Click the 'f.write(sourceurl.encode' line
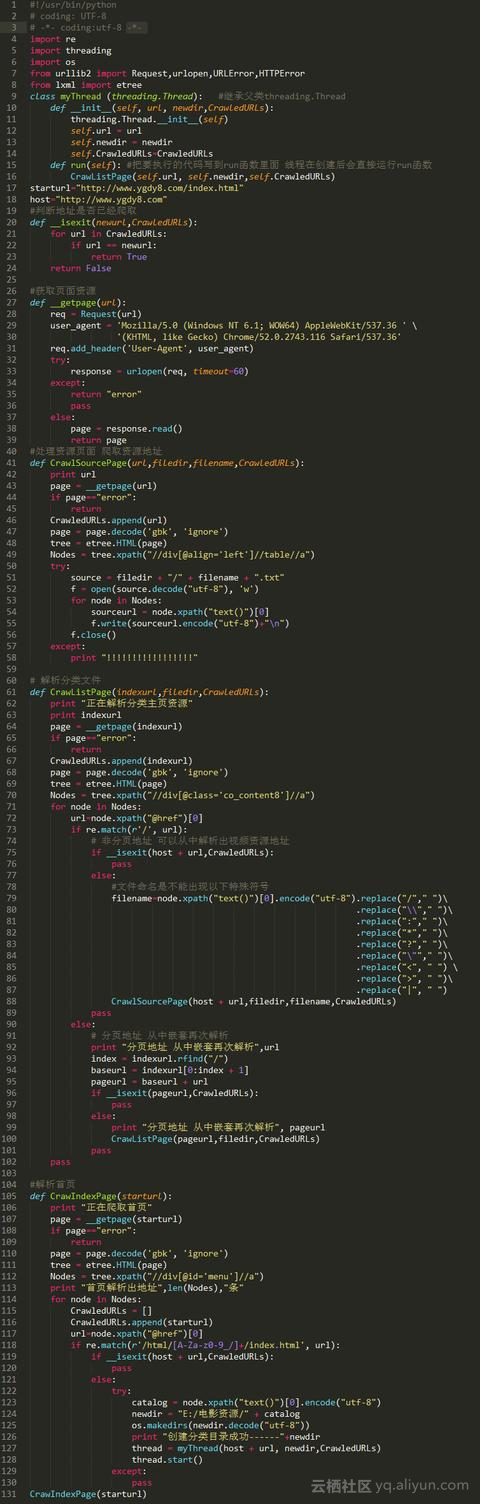Image resolution: width=480 pixels, height=1504 pixels. 190,622
